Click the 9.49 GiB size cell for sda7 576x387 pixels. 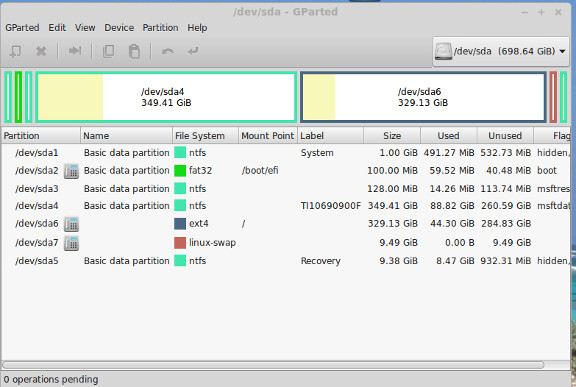point(399,243)
